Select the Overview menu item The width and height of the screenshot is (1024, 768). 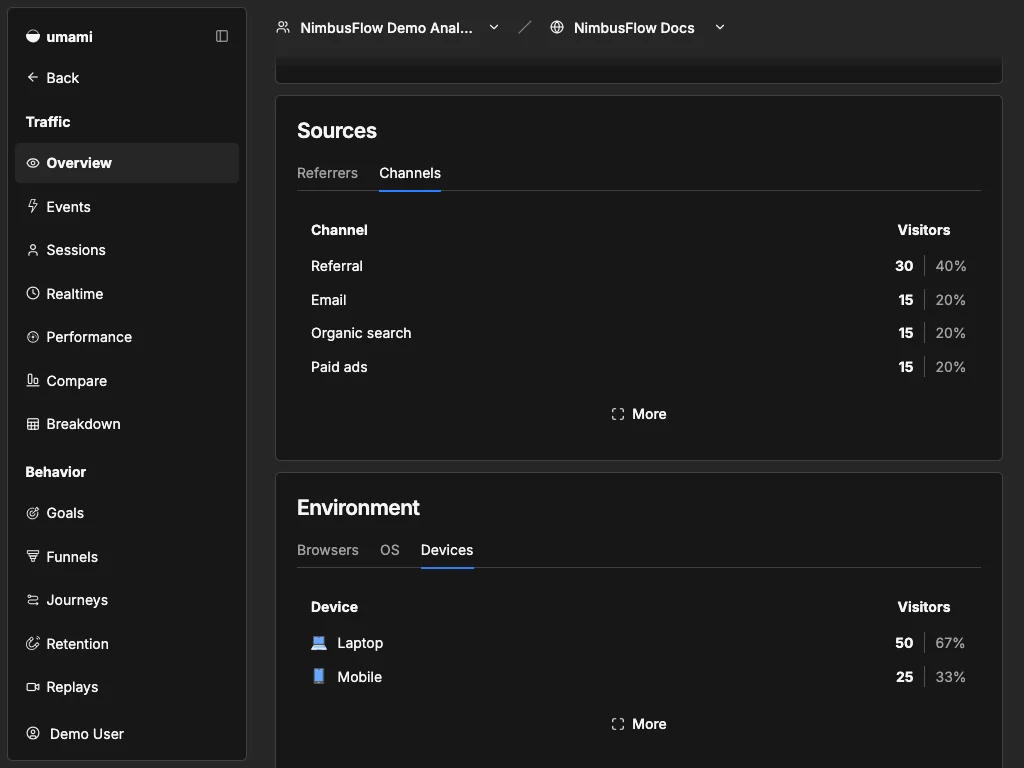[127, 163]
